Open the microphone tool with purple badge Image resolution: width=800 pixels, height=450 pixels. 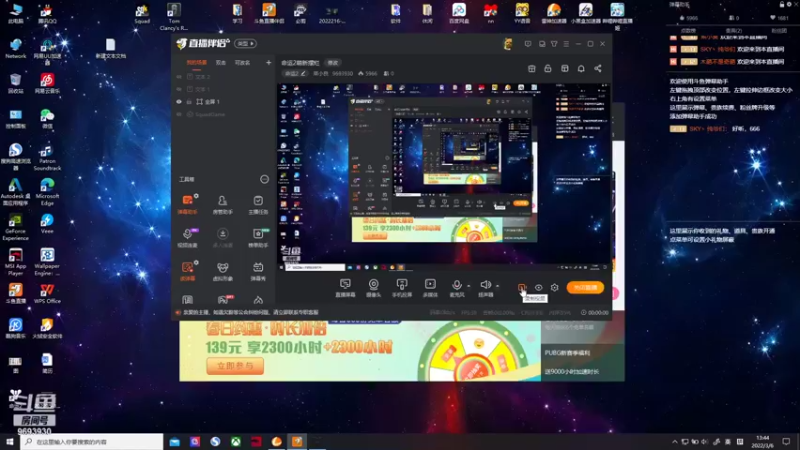tap(188, 237)
